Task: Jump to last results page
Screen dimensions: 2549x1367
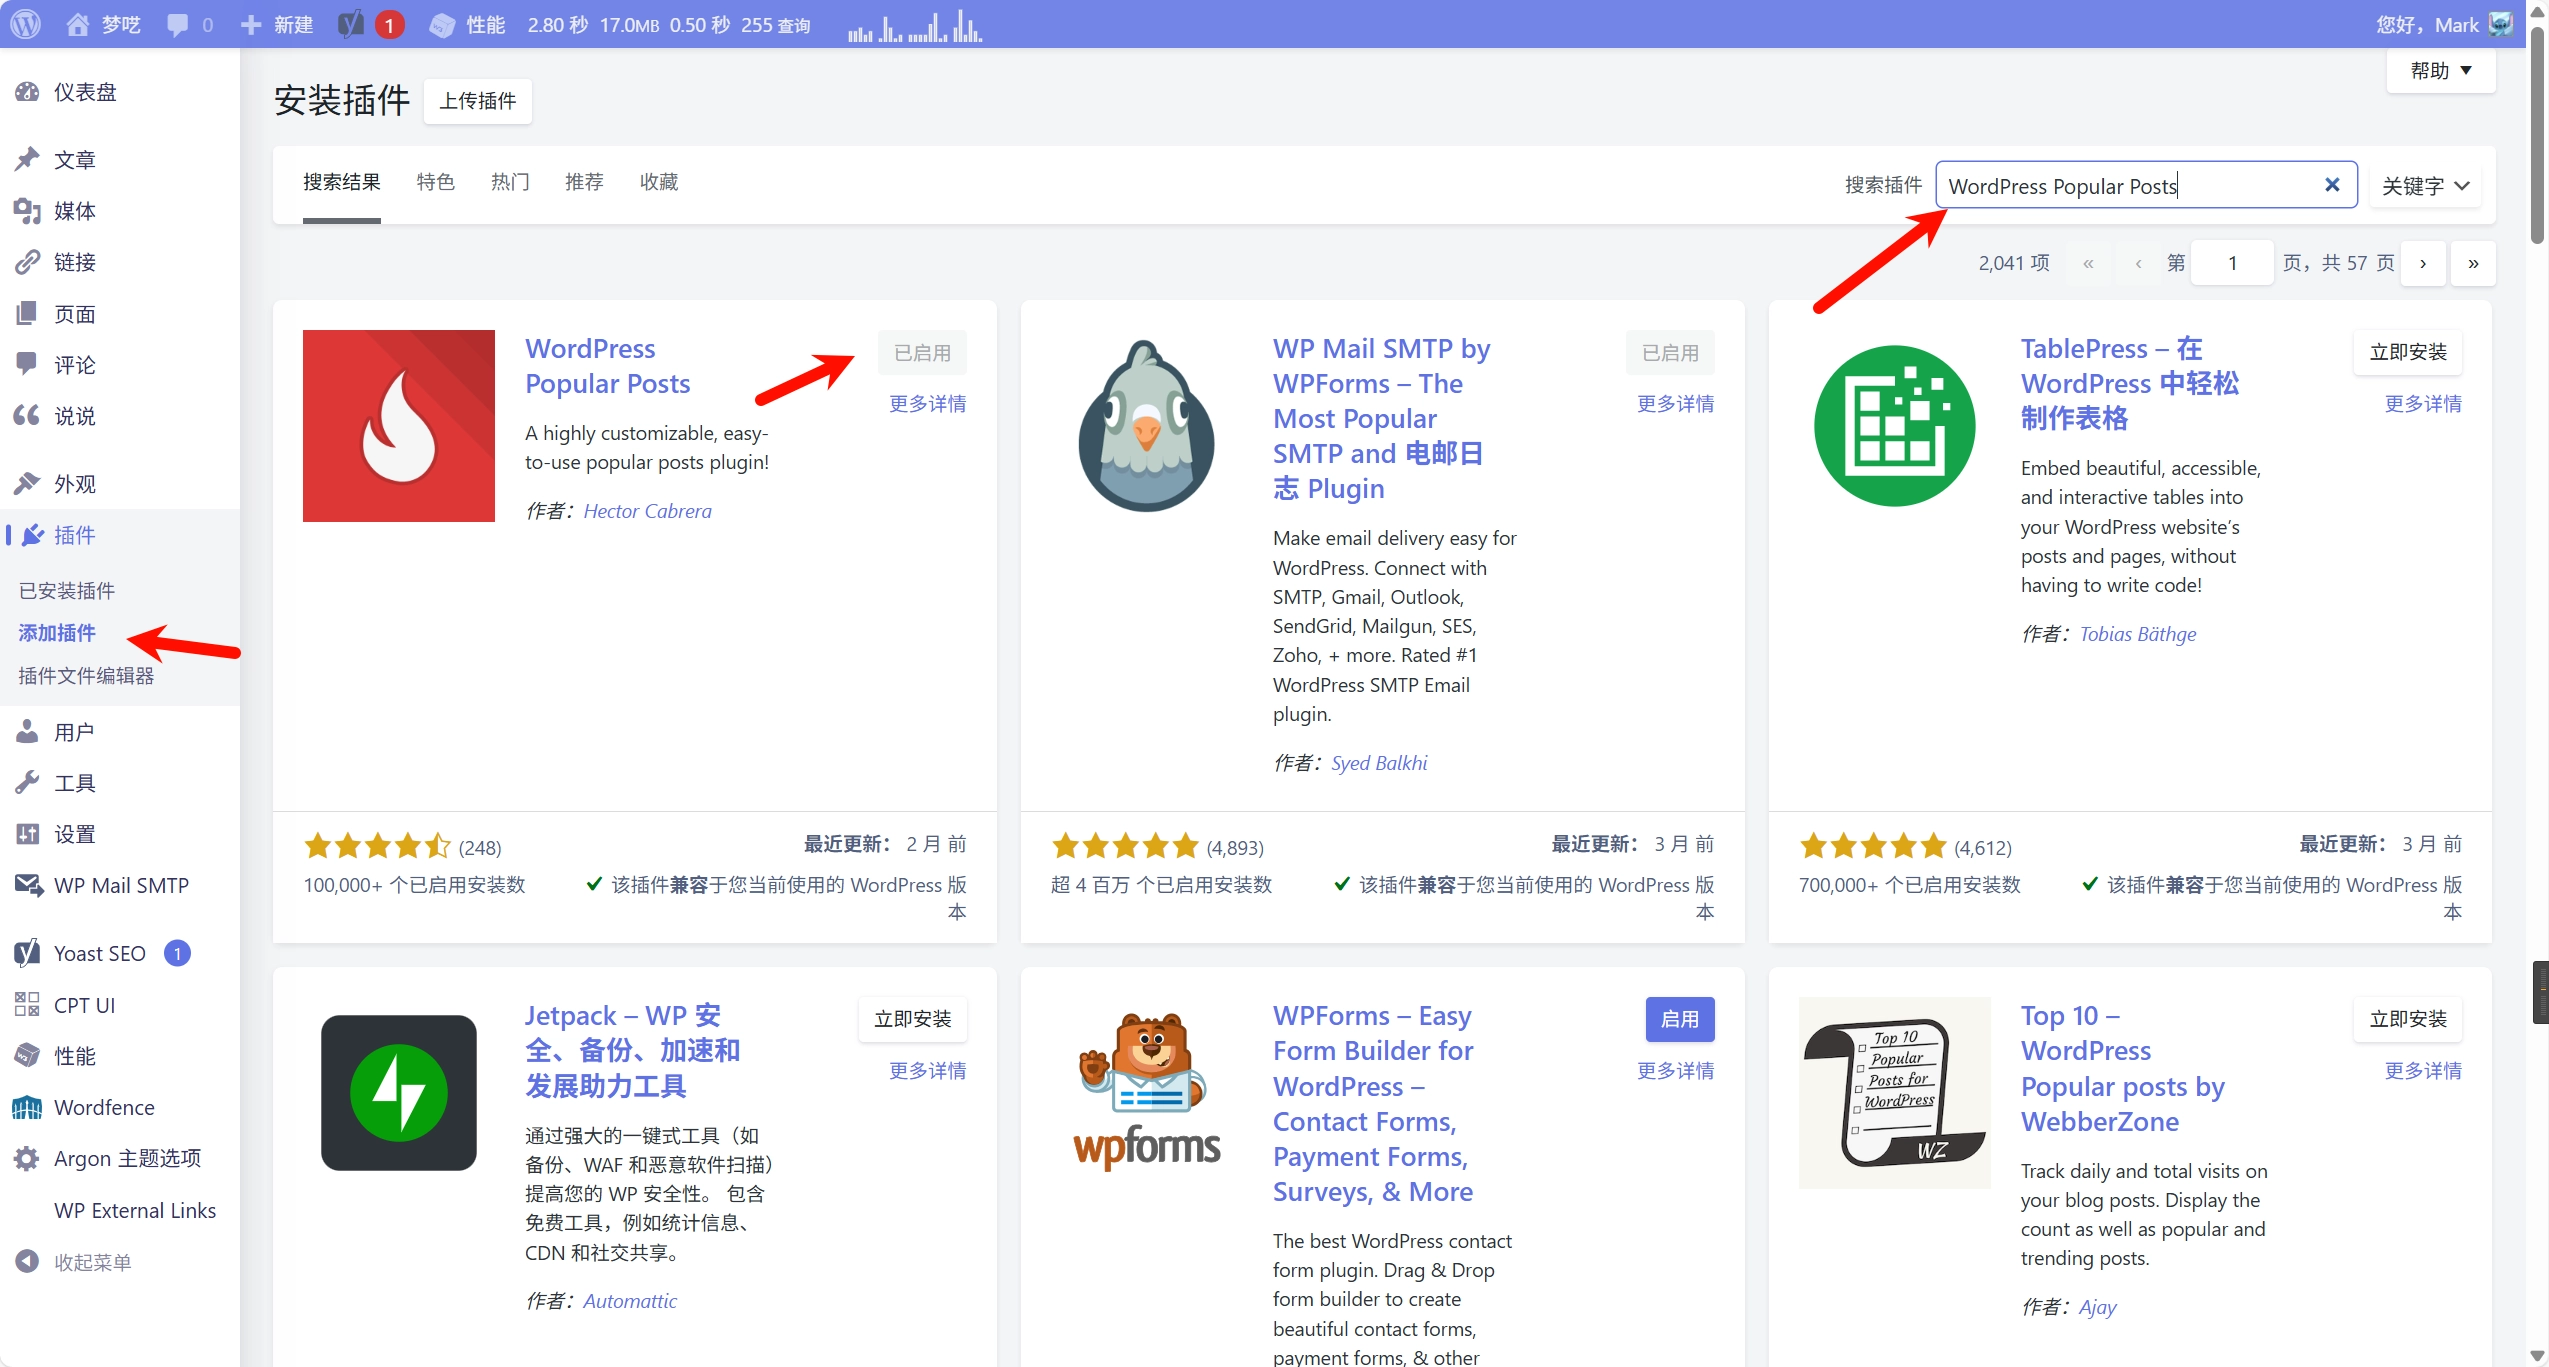Action: click(2473, 263)
